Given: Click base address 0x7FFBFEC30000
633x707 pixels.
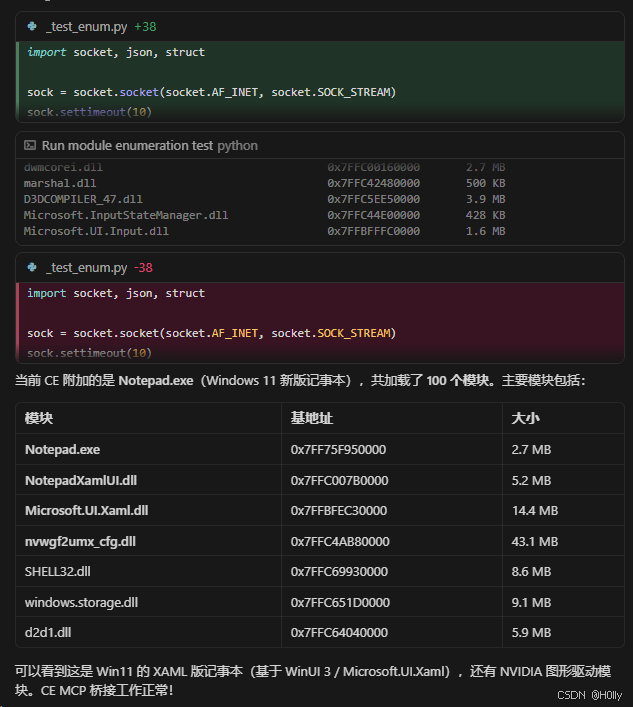Looking at the screenshot, I should coord(339,510).
